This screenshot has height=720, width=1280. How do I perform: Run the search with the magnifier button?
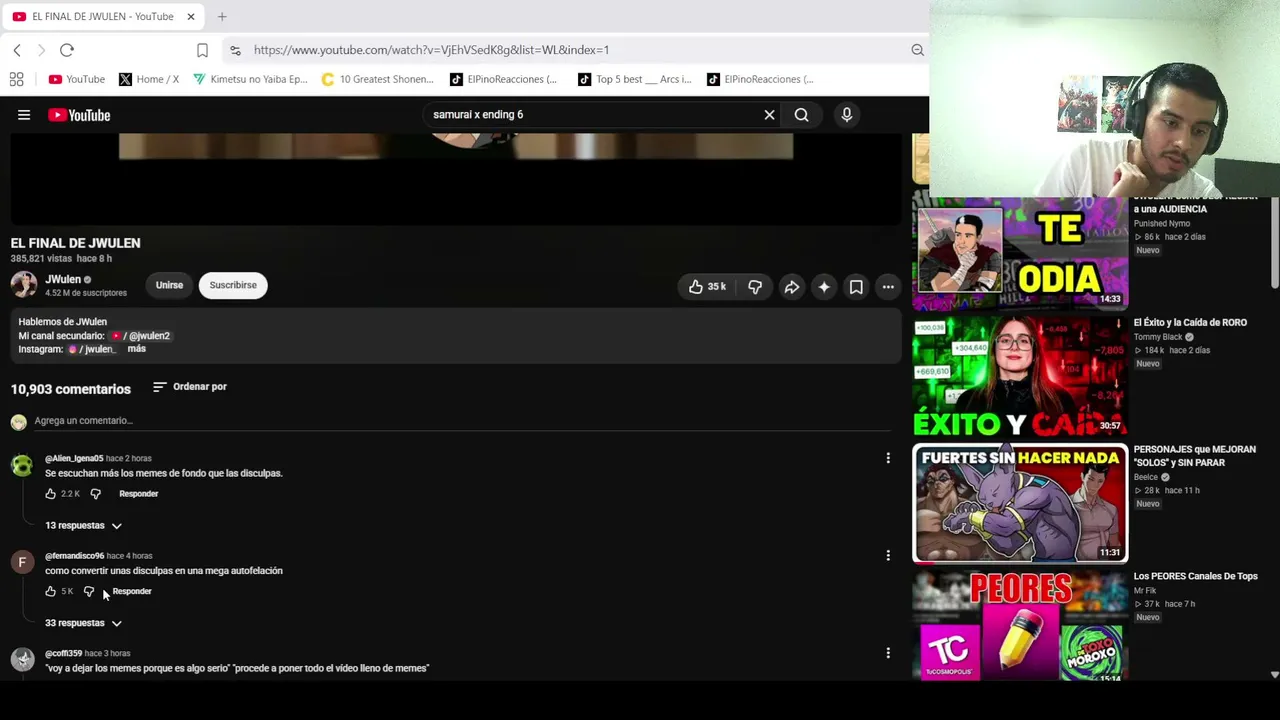point(801,115)
